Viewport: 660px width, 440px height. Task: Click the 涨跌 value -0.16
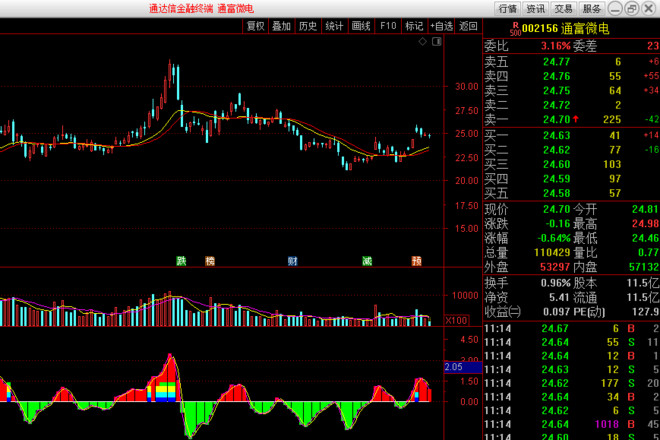click(x=557, y=224)
